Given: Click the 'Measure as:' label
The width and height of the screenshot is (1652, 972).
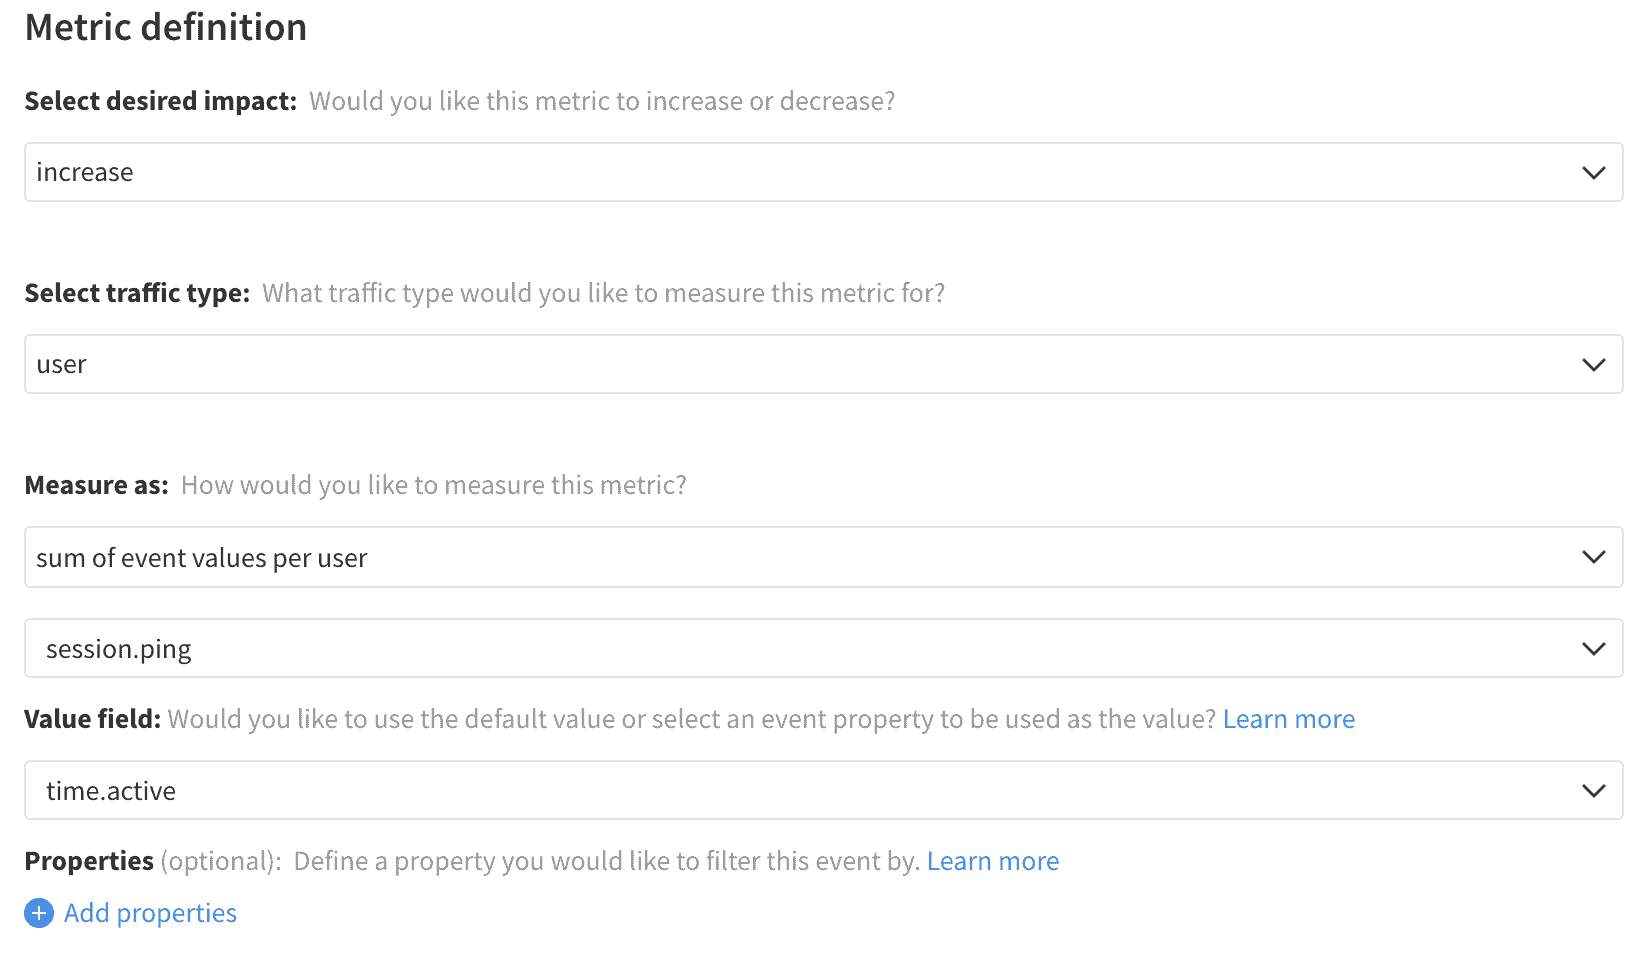Looking at the screenshot, I should click(x=97, y=485).
